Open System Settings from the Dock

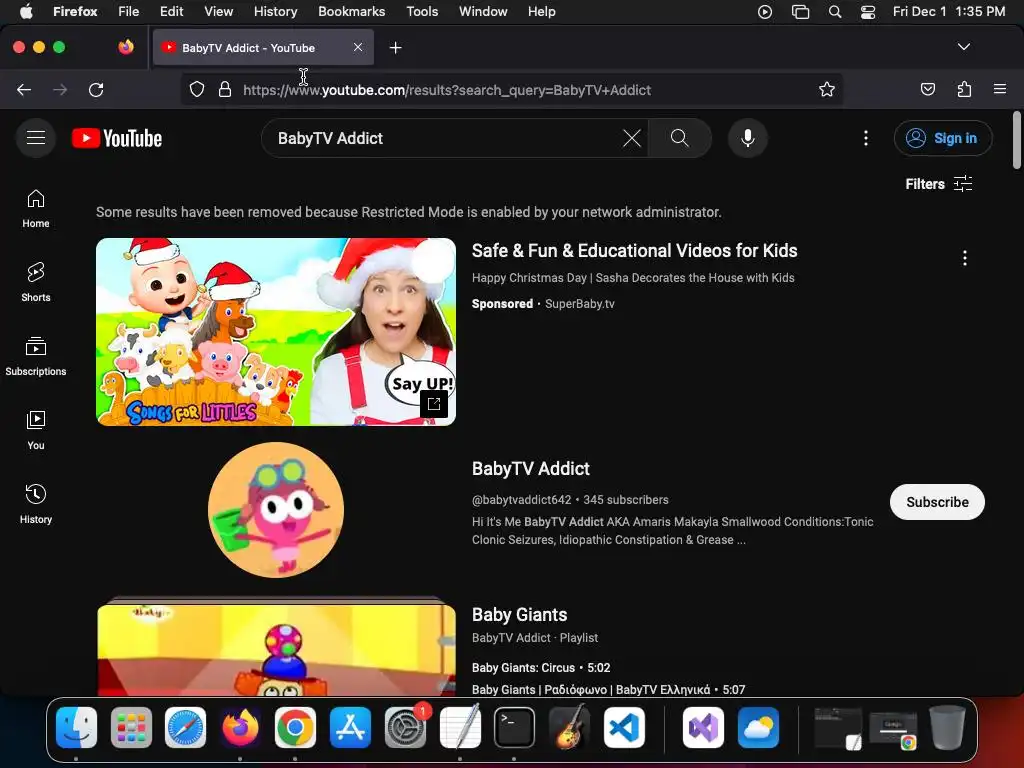click(405, 727)
